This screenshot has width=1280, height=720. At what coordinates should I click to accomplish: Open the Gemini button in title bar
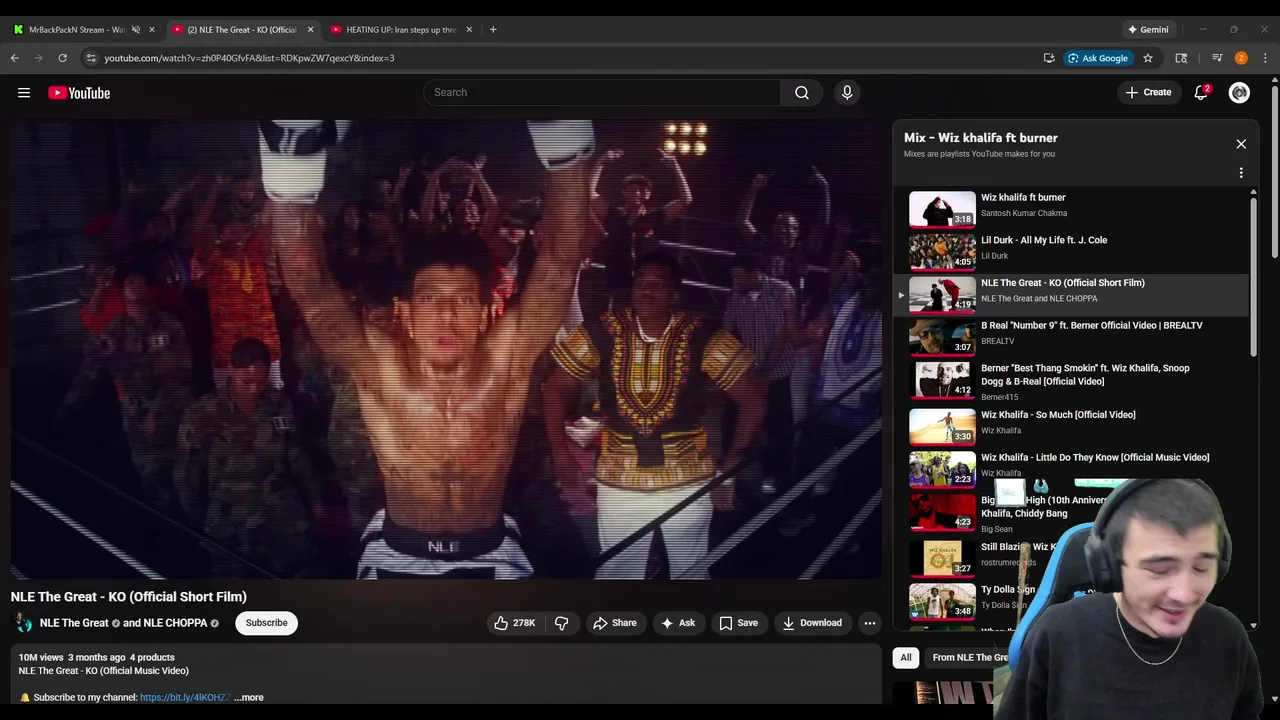click(1148, 29)
